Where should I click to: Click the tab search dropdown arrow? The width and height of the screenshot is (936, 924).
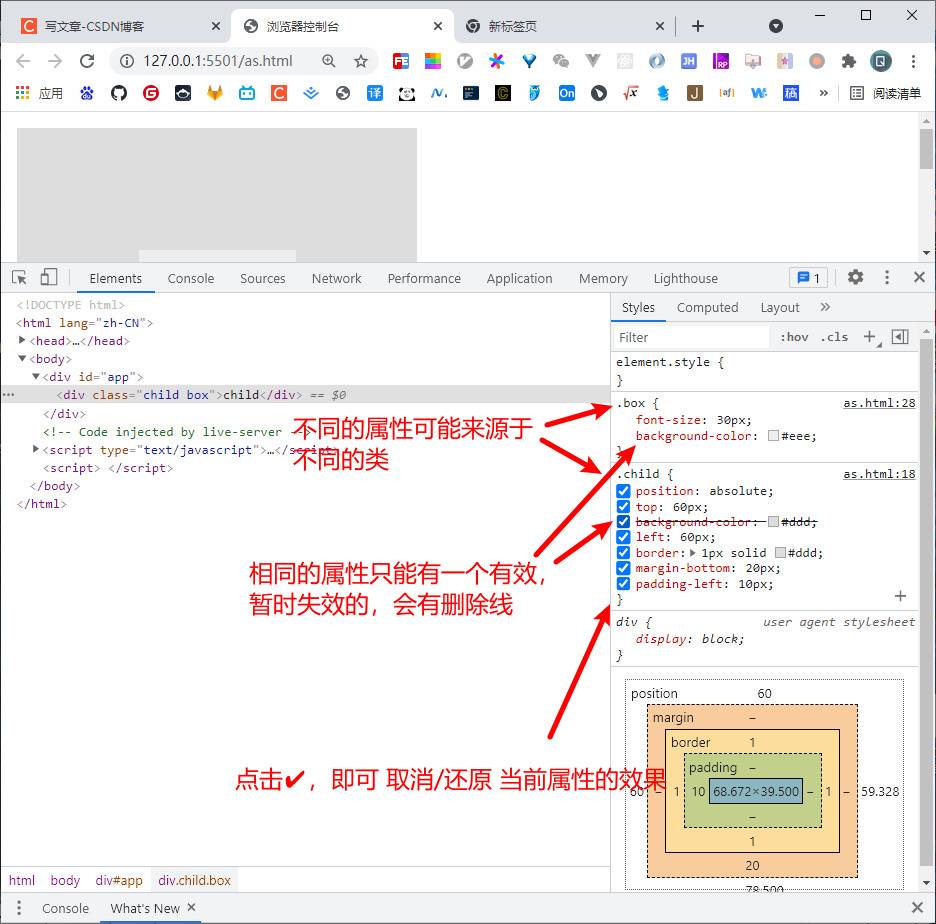775,26
